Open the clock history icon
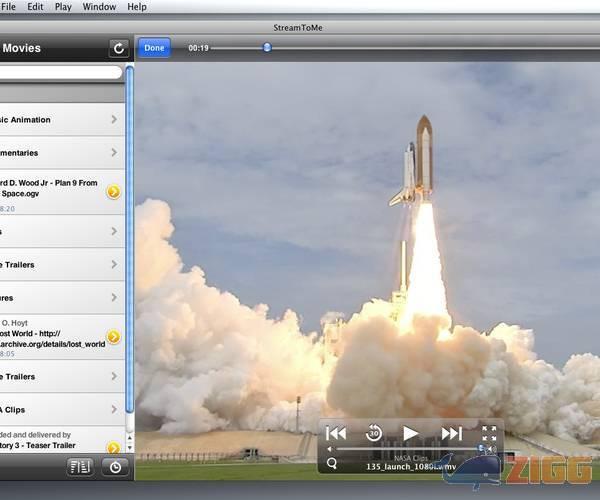 [x=115, y=467]
